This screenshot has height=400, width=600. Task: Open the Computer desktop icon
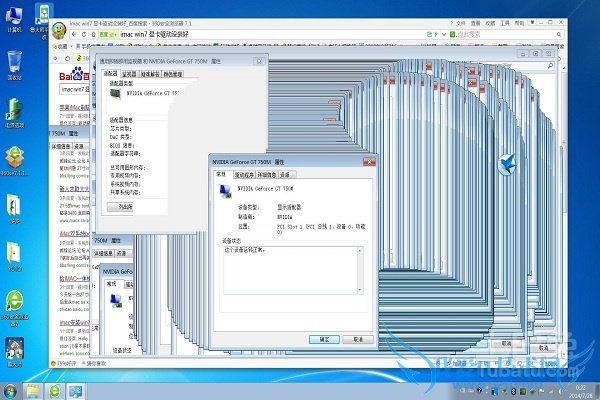(14, 18)
